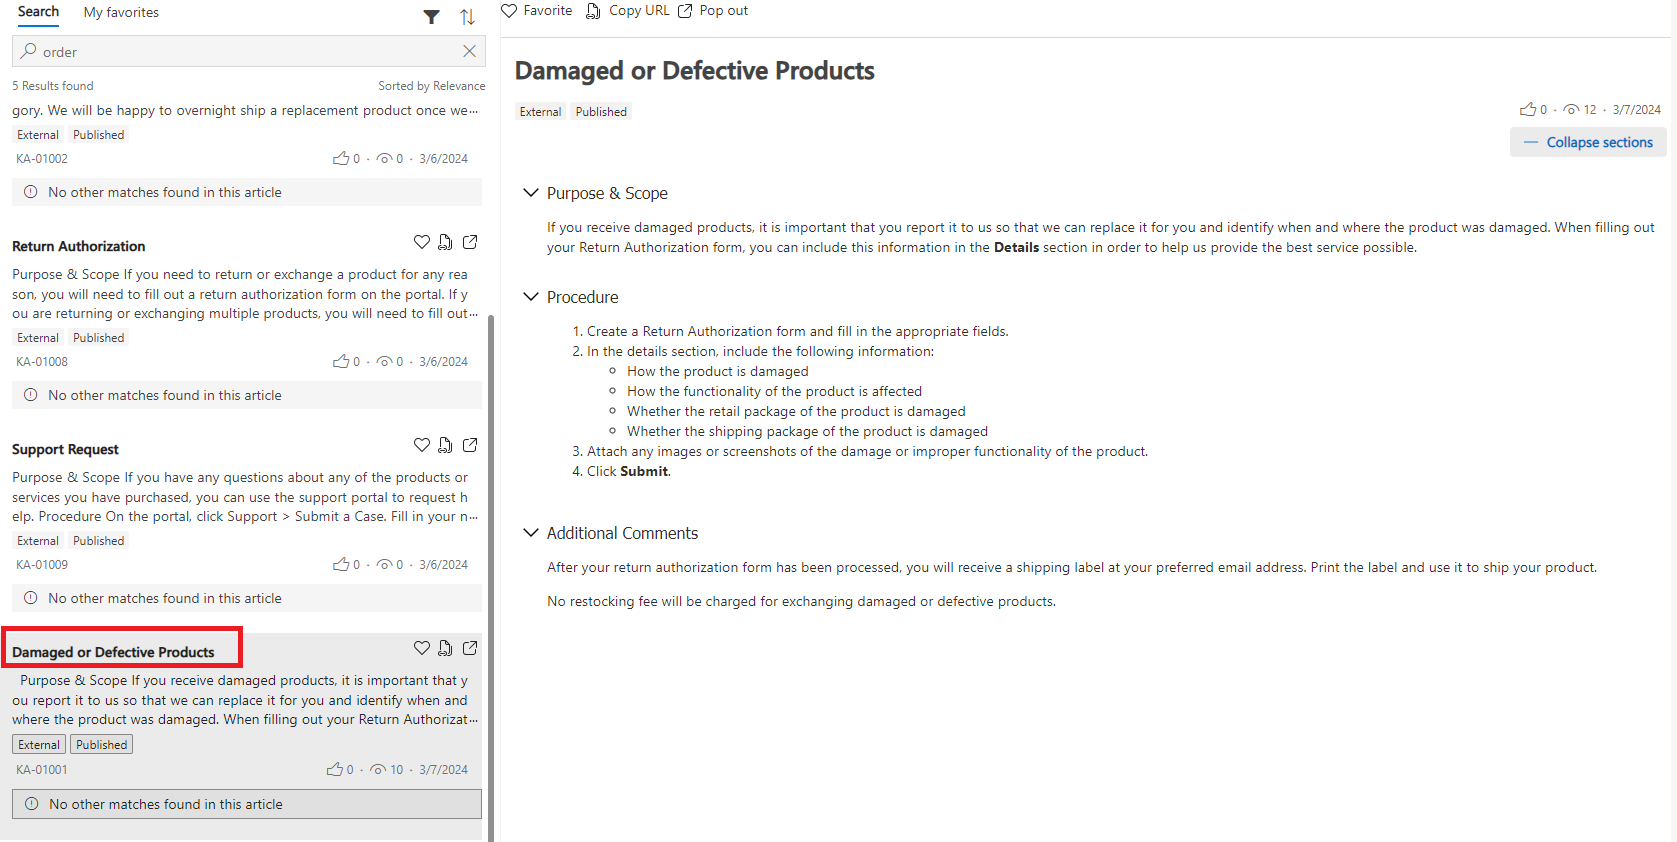Click Favorite in the article toolbar
Image resolution: width=1677 pixels, height=842 pixels.
coord(537,11)
